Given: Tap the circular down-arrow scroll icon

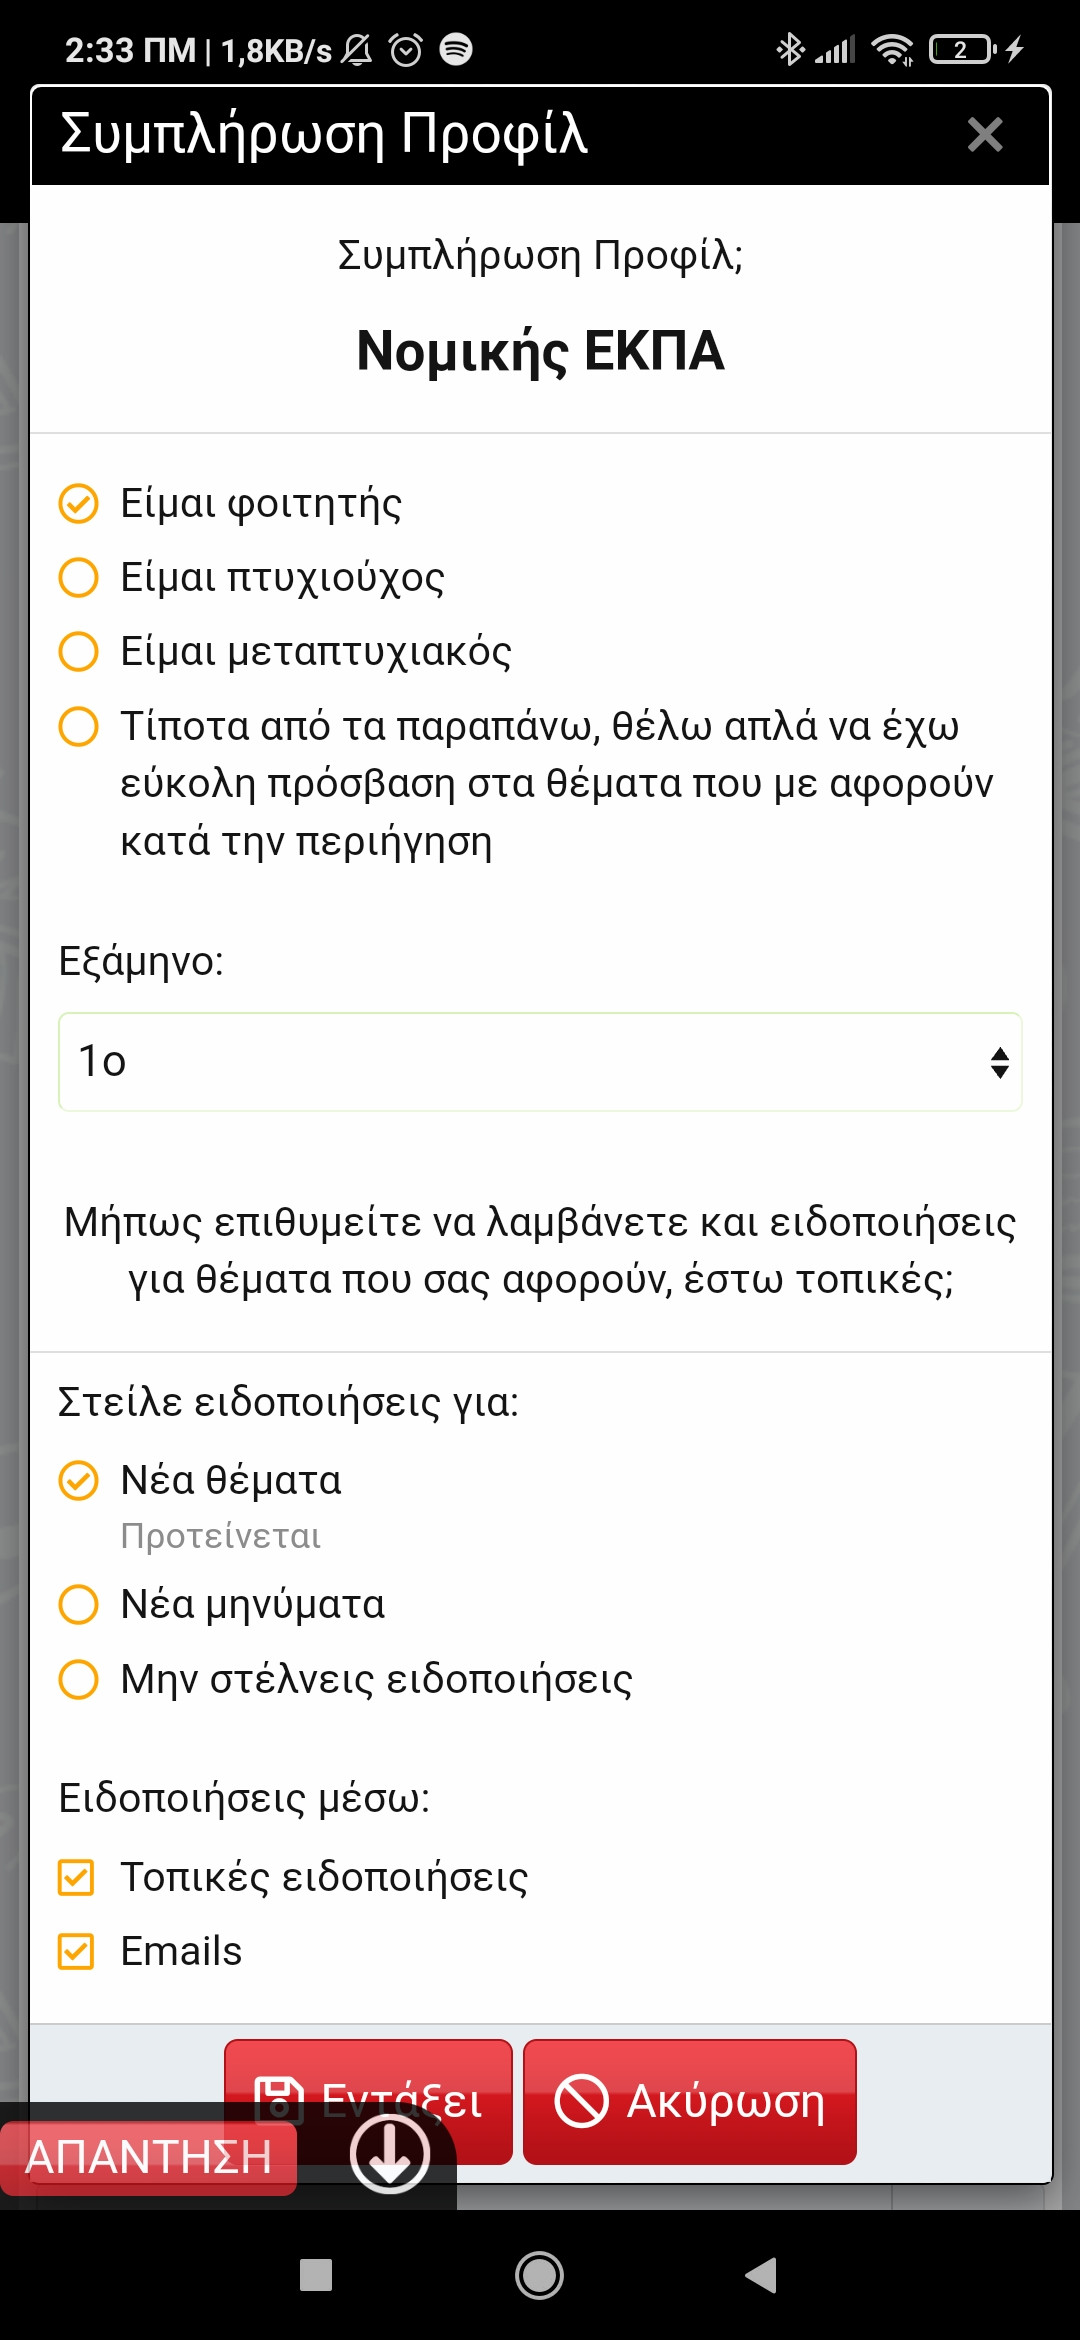Looking at the screenshot, I should (390, 2154).
